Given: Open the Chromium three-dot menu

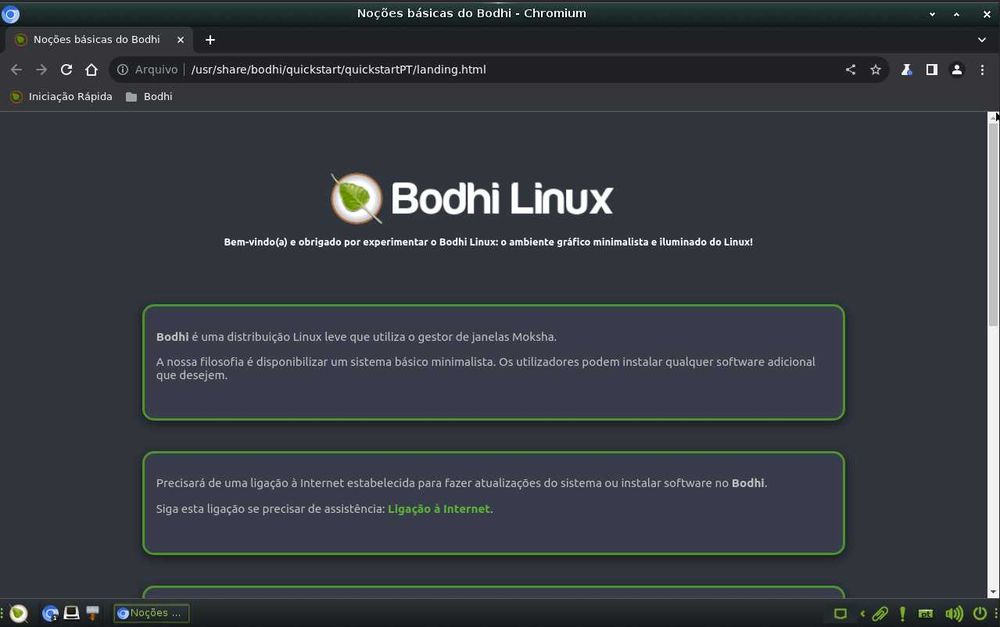Looking at the screenshot, I should [x=982, y=70].
